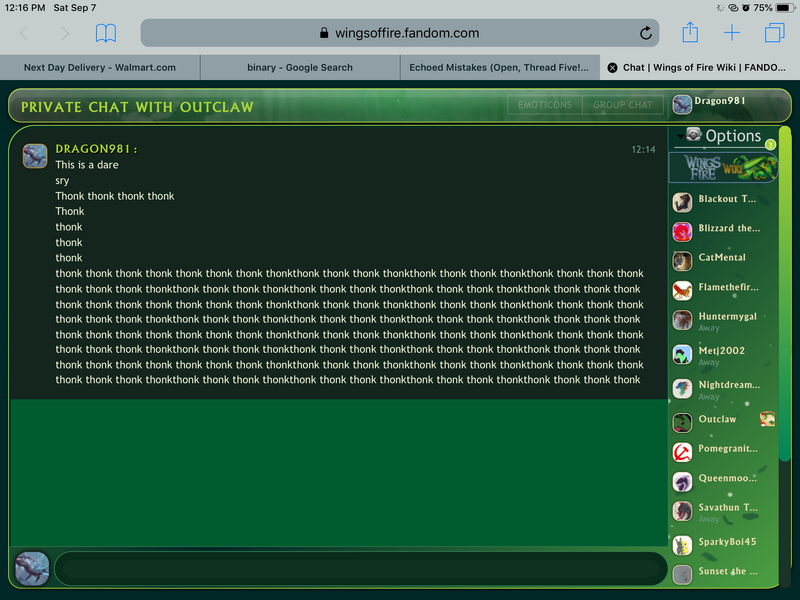
Task: Open a new tab with plus icon
Action: (x=732, y=33)
